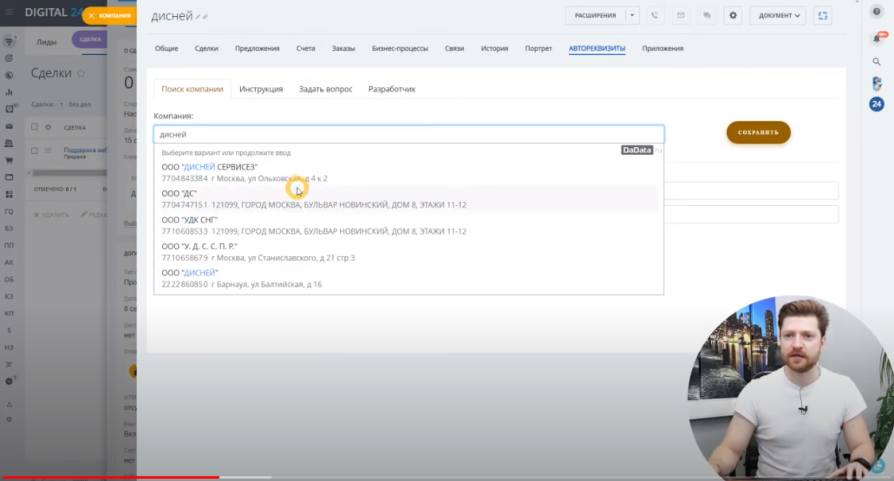
Task: Open the История tab
Action: click(494, 48)
